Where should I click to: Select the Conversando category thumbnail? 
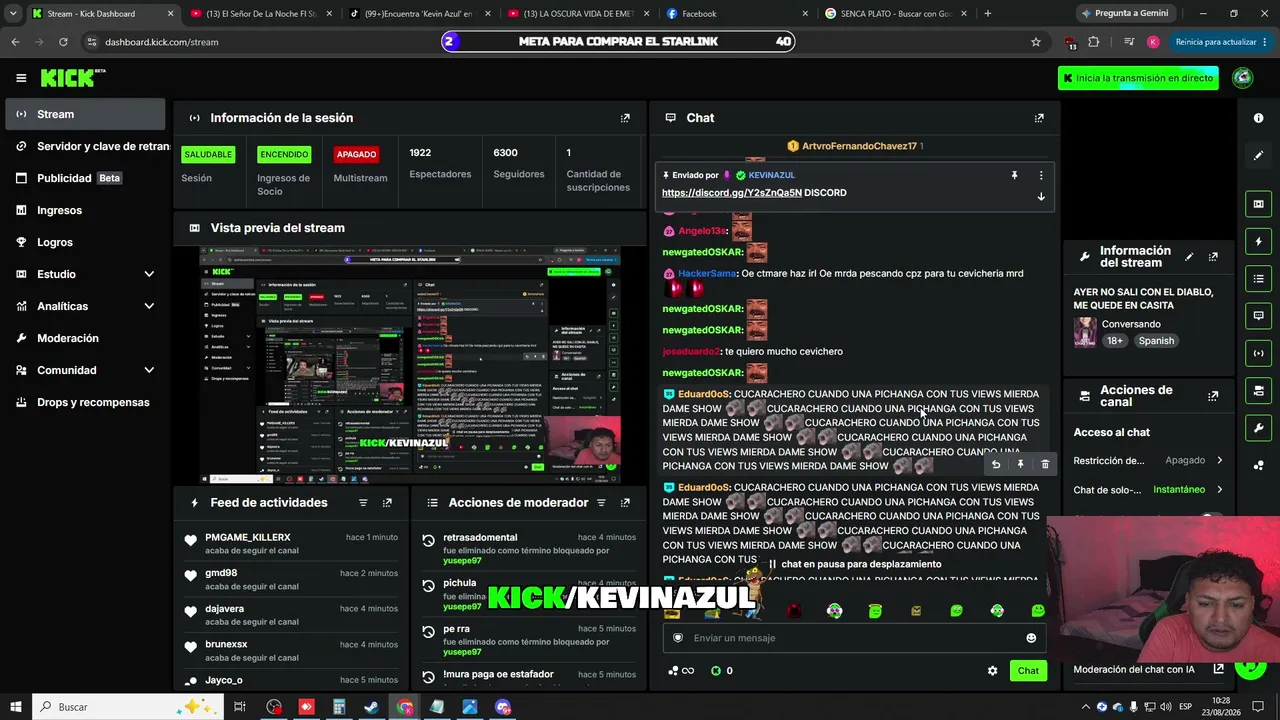pyautogui.click(x=1085, y=332)
